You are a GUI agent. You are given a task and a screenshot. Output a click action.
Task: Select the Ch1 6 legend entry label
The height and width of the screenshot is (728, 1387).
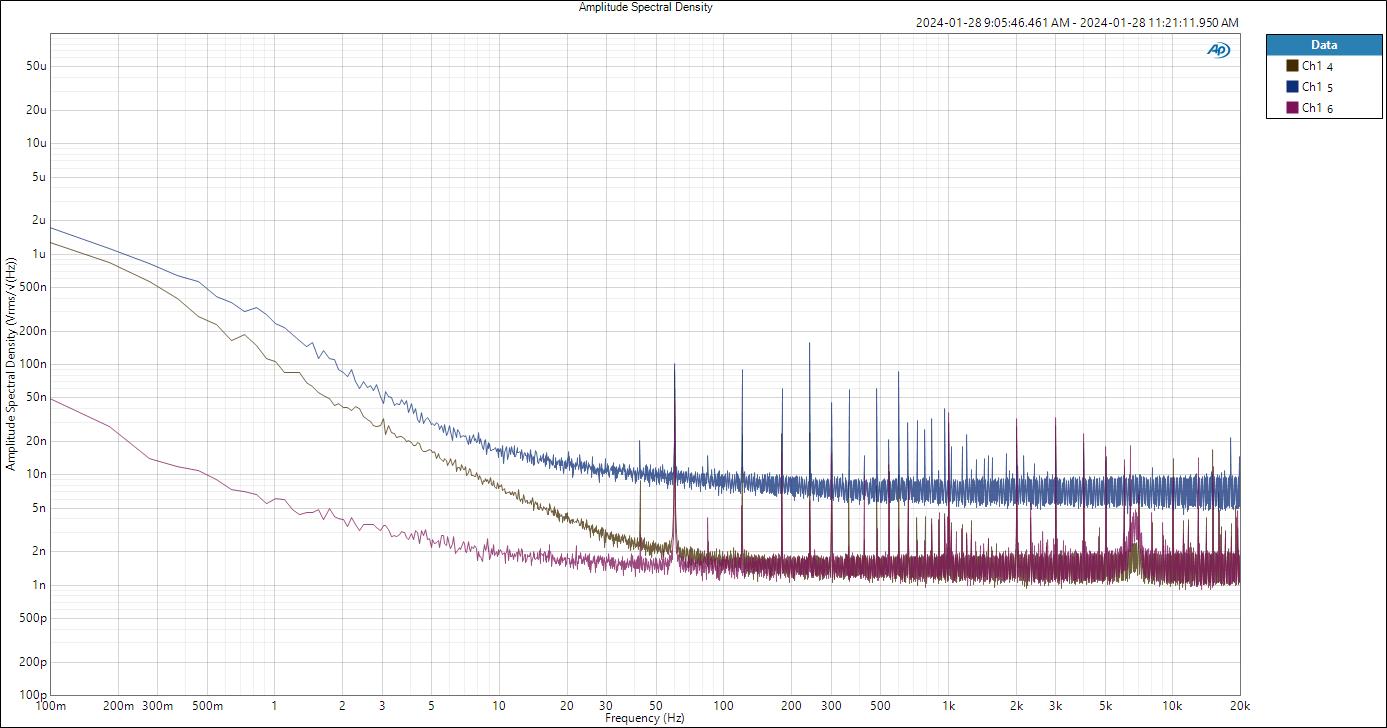pos(1317,108)
